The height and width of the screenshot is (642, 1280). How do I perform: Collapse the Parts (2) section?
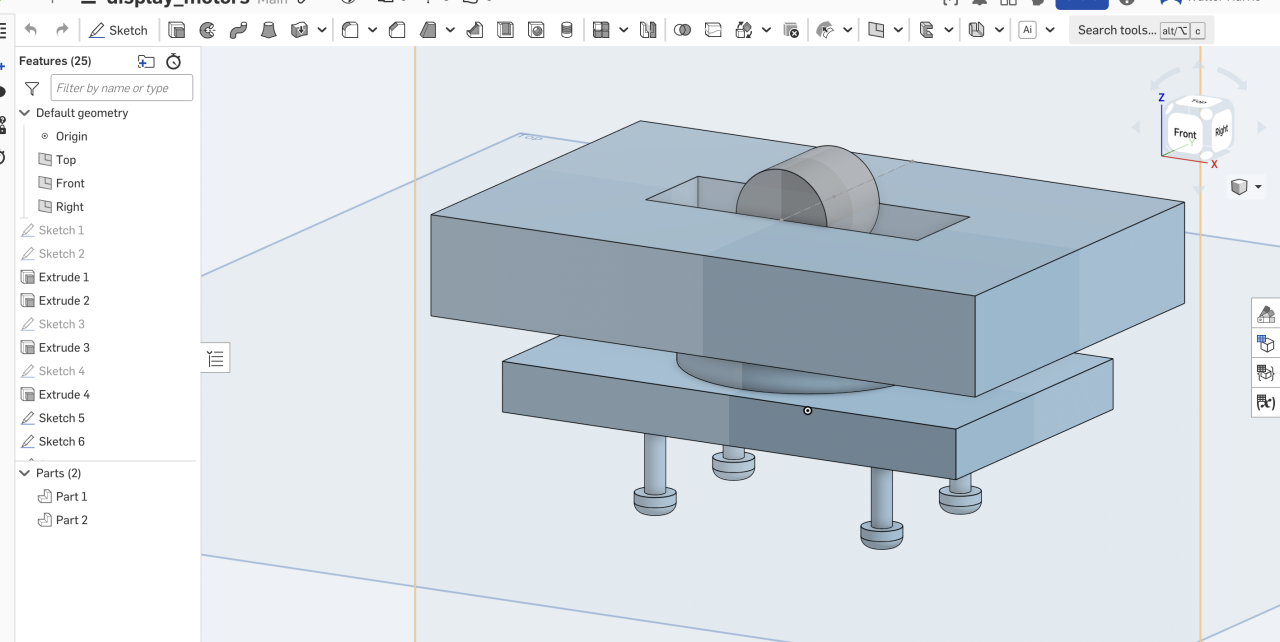tap(25, 473)
